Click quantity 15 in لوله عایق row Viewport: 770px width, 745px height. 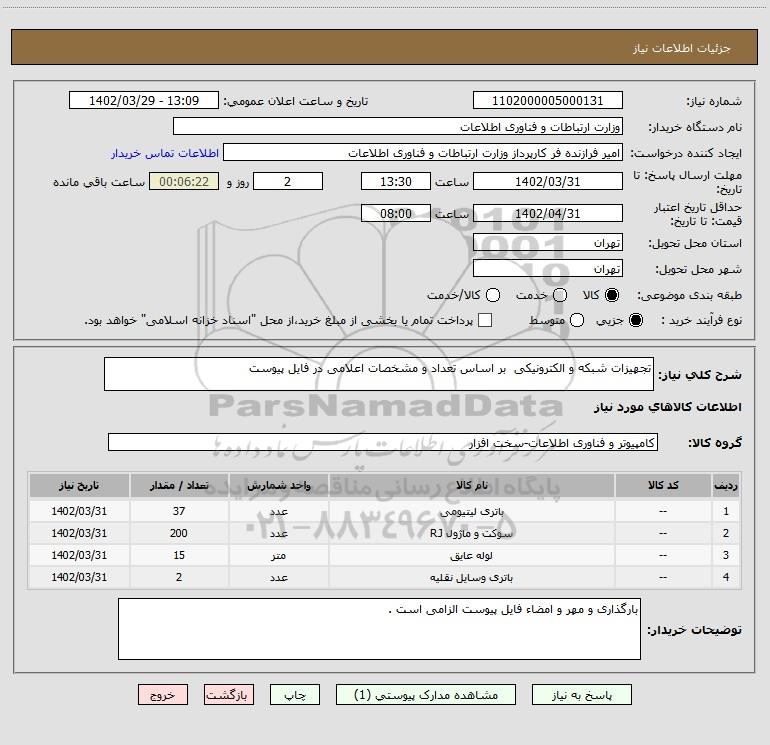tap(179, 555)
